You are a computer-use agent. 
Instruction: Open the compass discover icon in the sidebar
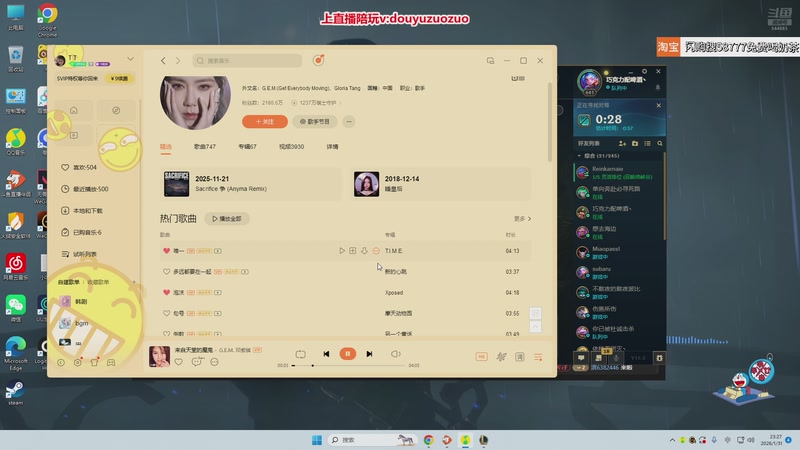point(116,110)
